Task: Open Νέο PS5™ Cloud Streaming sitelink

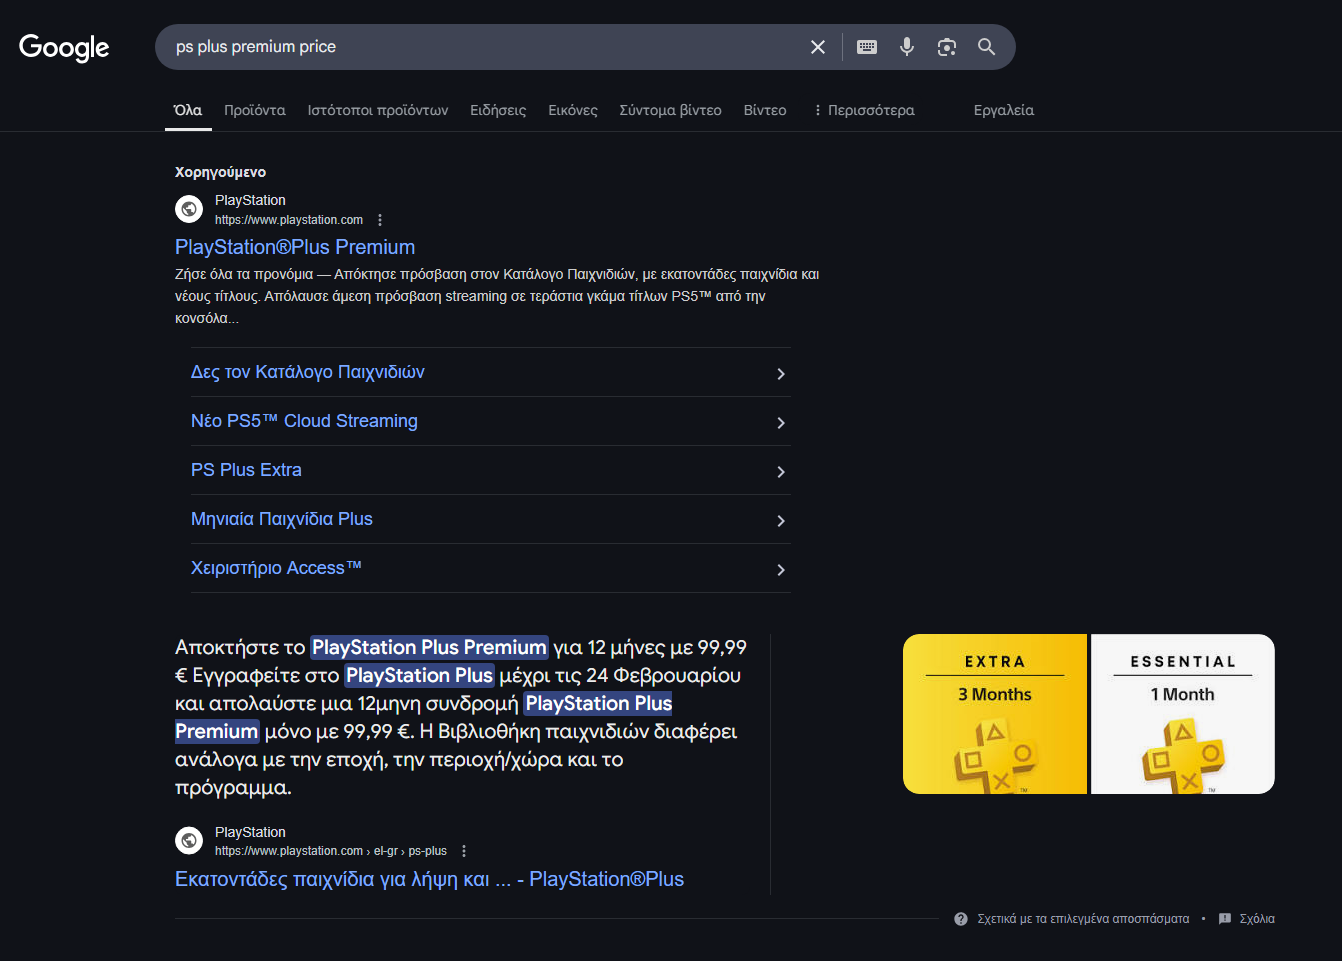Action: 304,421
